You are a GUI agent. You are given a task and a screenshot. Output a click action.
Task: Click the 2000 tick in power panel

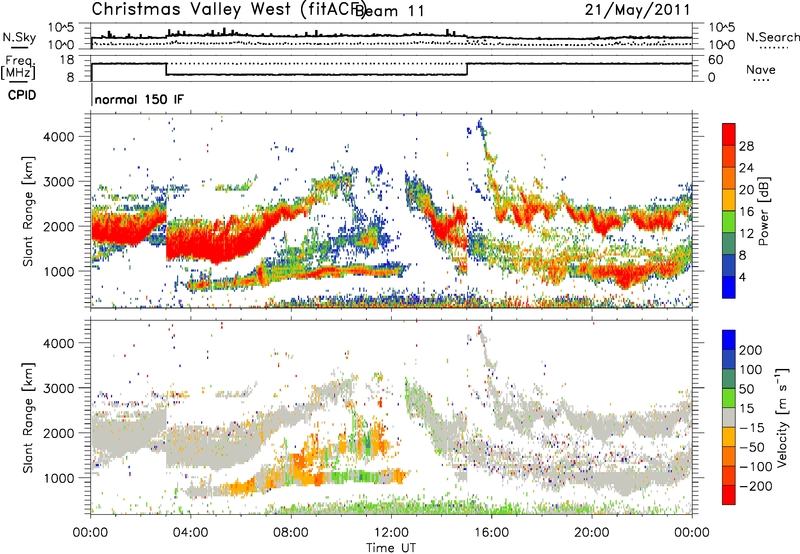pyautogui.click(x=59, y=226)
